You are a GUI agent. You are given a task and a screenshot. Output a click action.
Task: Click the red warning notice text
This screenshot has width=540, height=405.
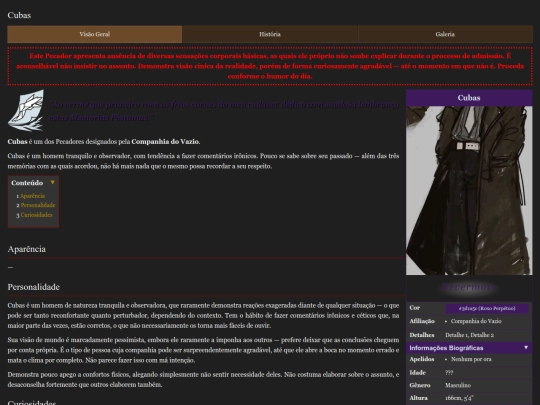tap(270, 66)
